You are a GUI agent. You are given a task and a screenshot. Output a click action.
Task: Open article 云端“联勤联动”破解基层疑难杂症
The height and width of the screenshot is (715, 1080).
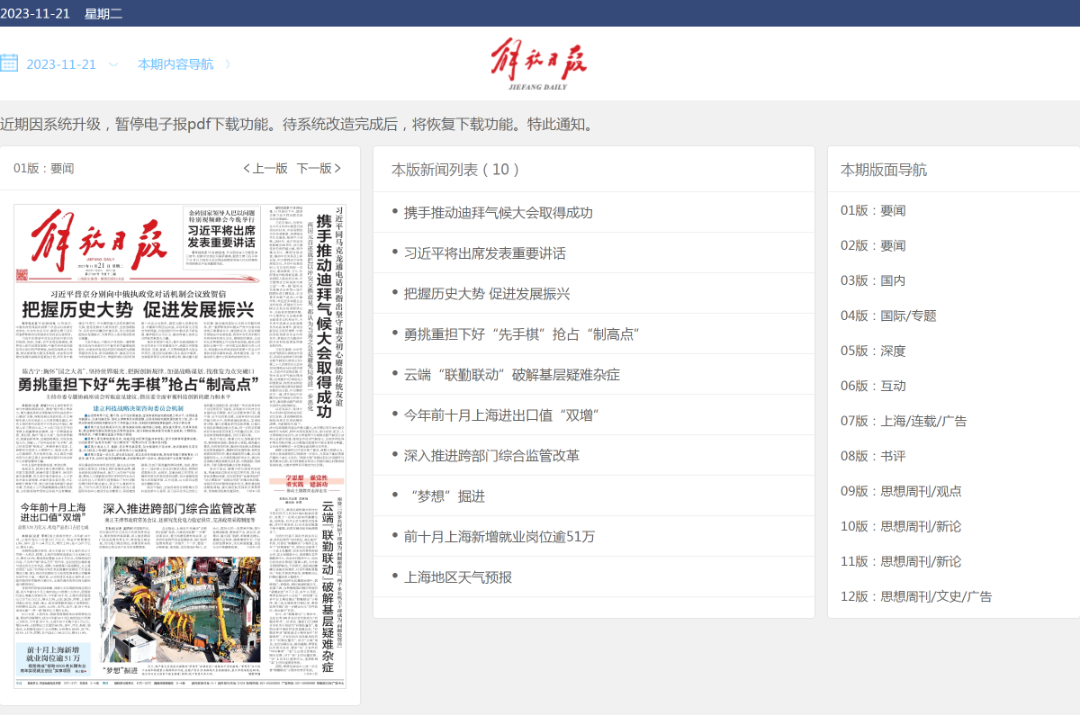512,375
